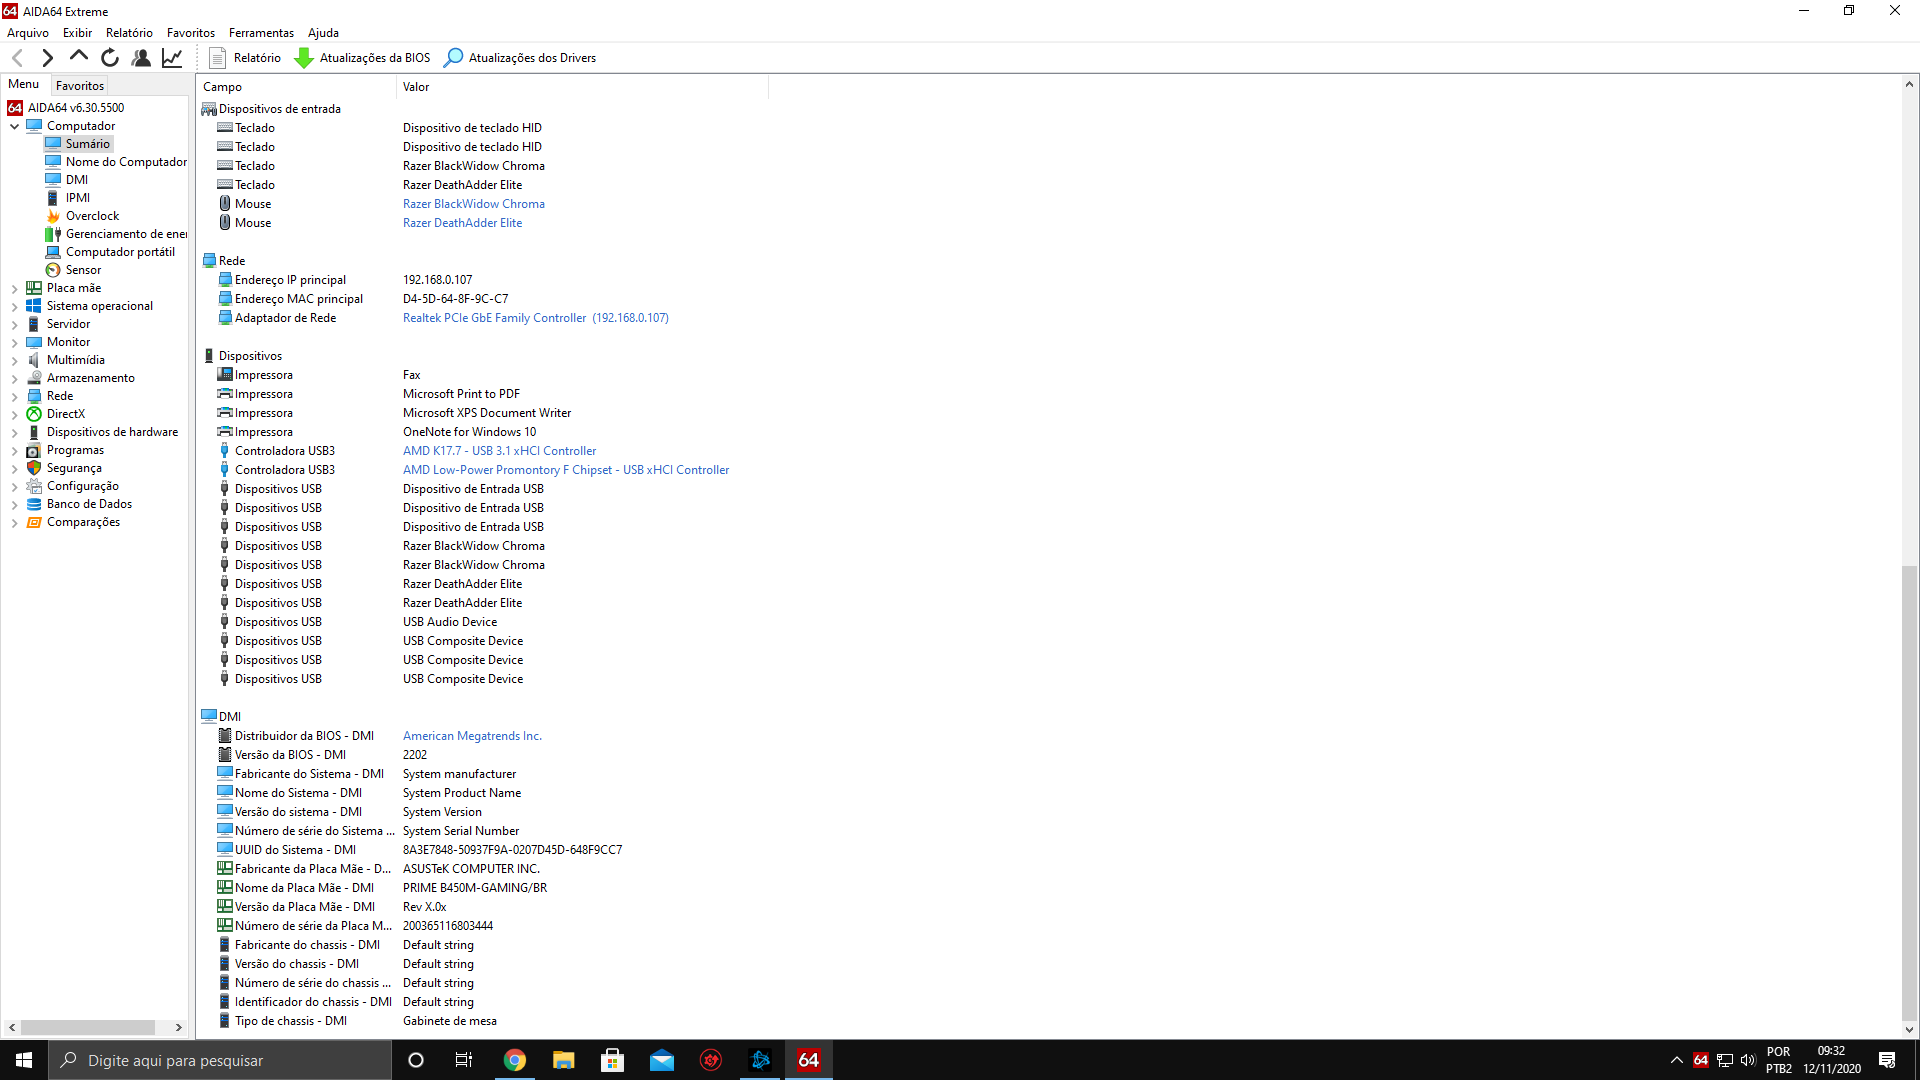The image size is (1920, 1080).
Task: Click the Comparações tree icon
Action: (34, 522)
